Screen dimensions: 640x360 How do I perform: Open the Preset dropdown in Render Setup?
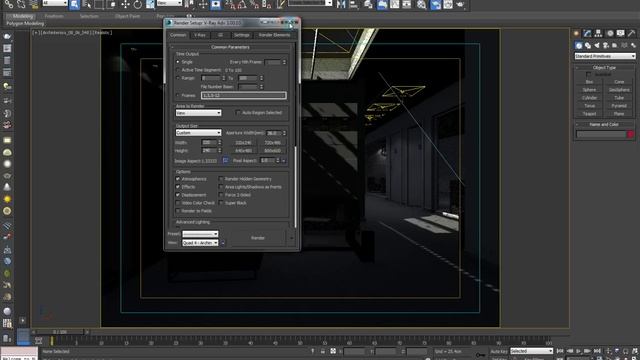tap(200, 234)
